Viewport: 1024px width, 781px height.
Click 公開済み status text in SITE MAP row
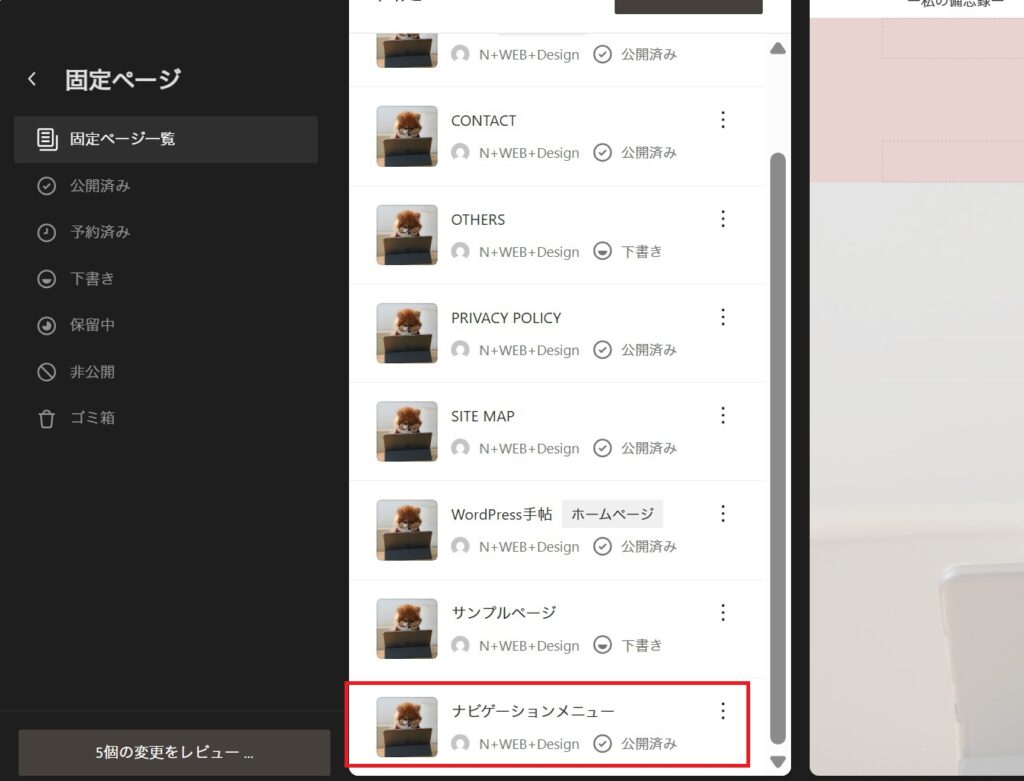[648, 448]
